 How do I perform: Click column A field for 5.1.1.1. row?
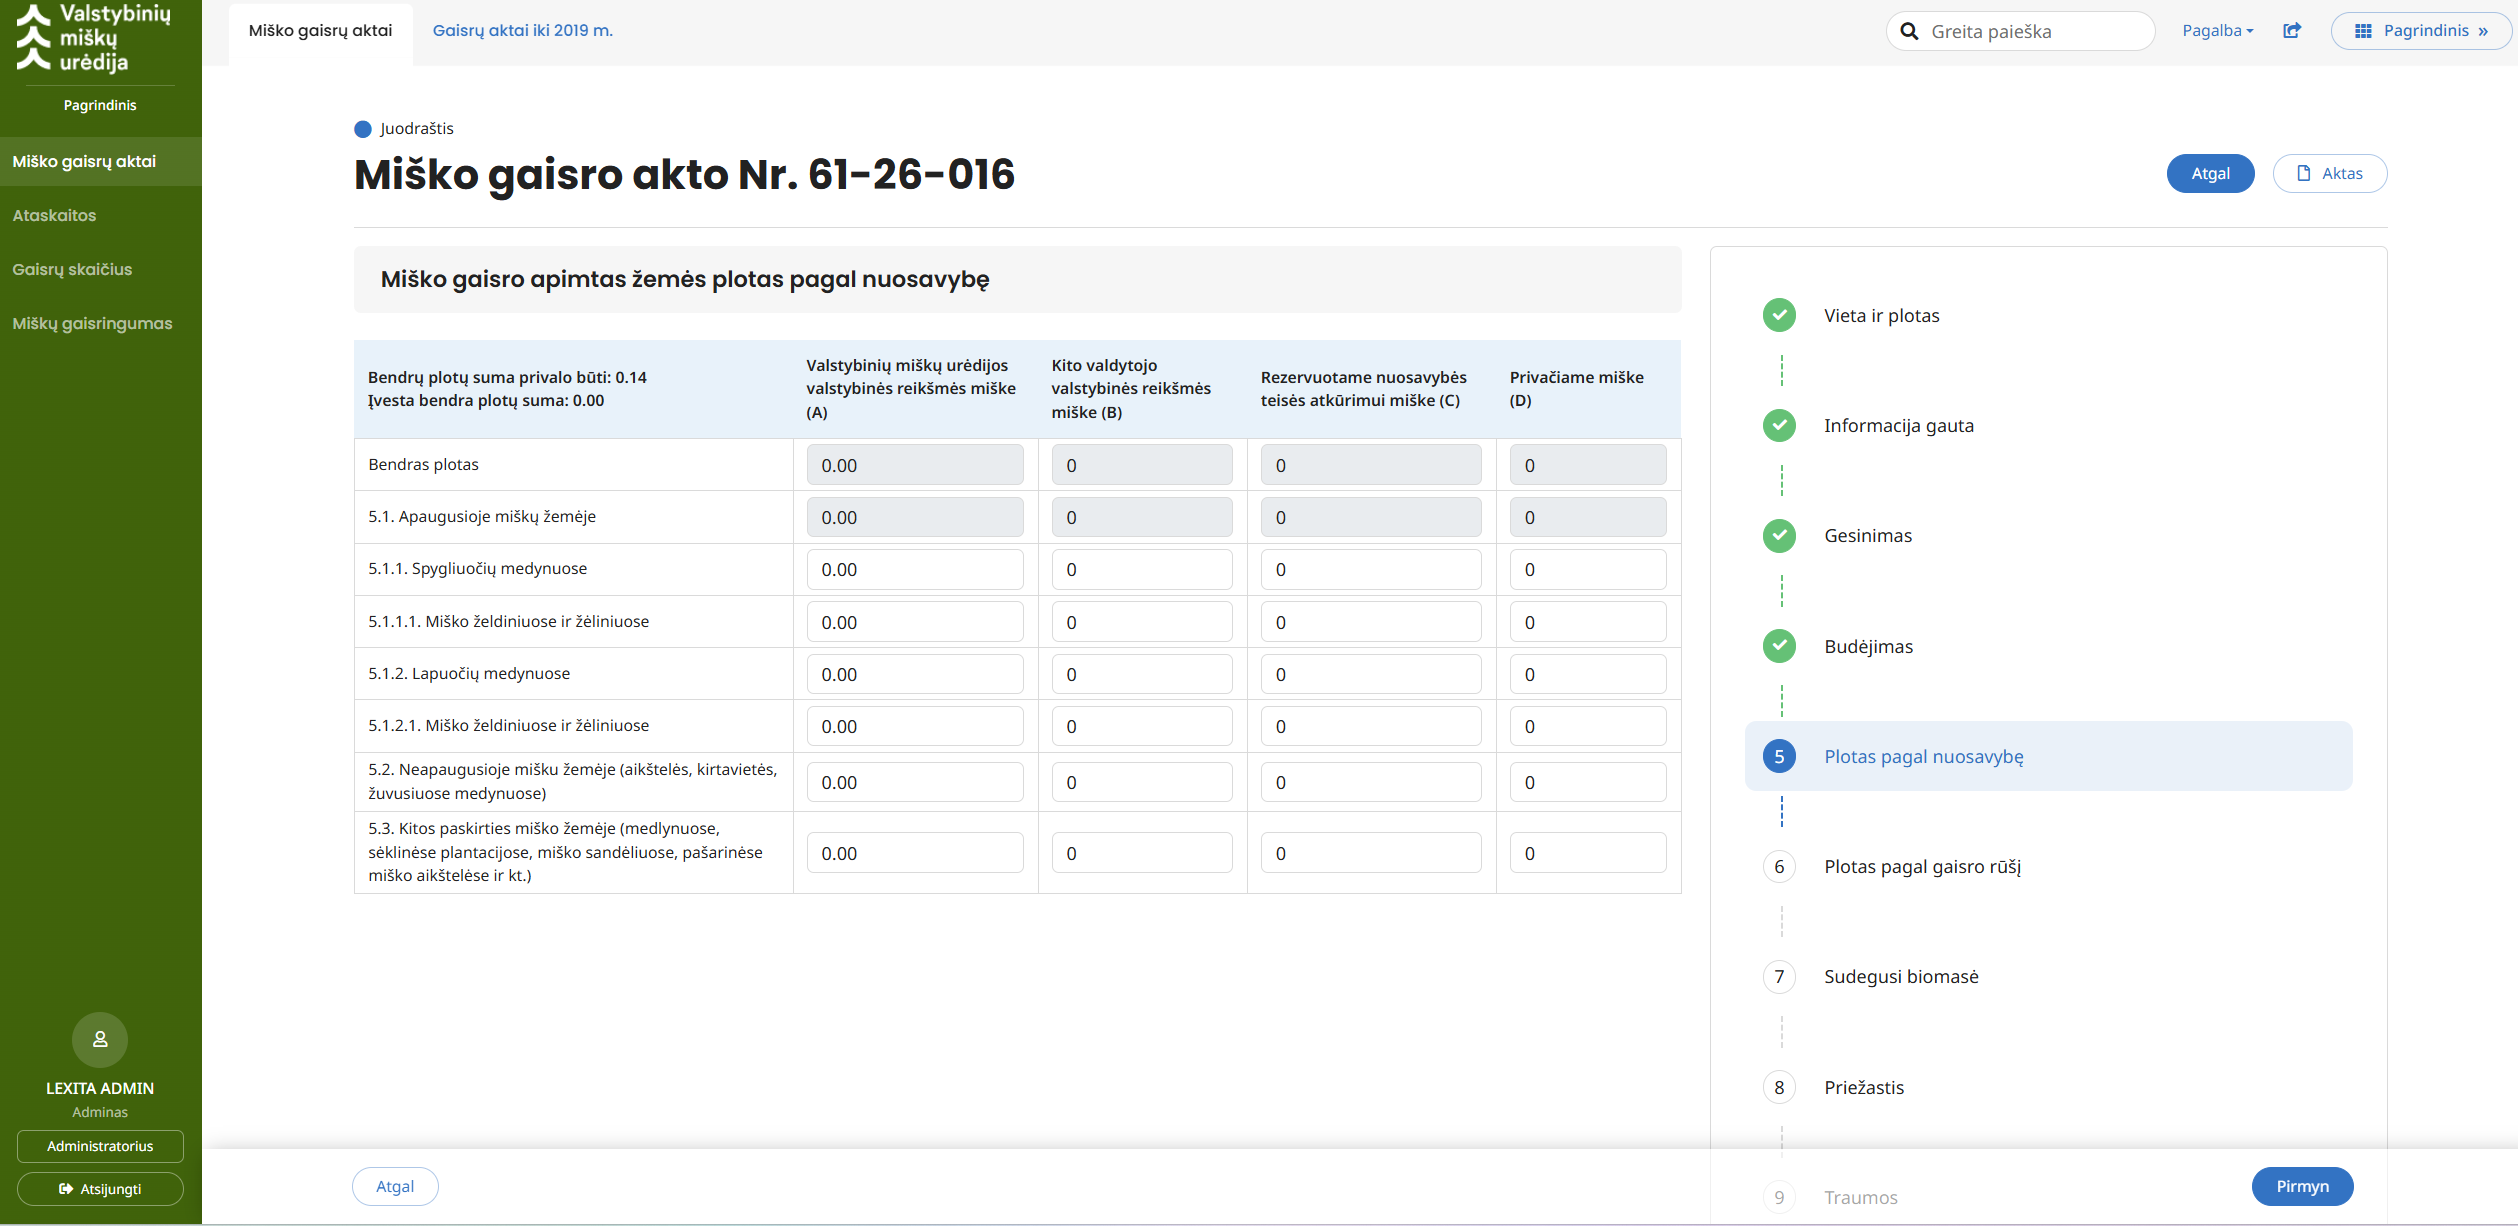915,622
